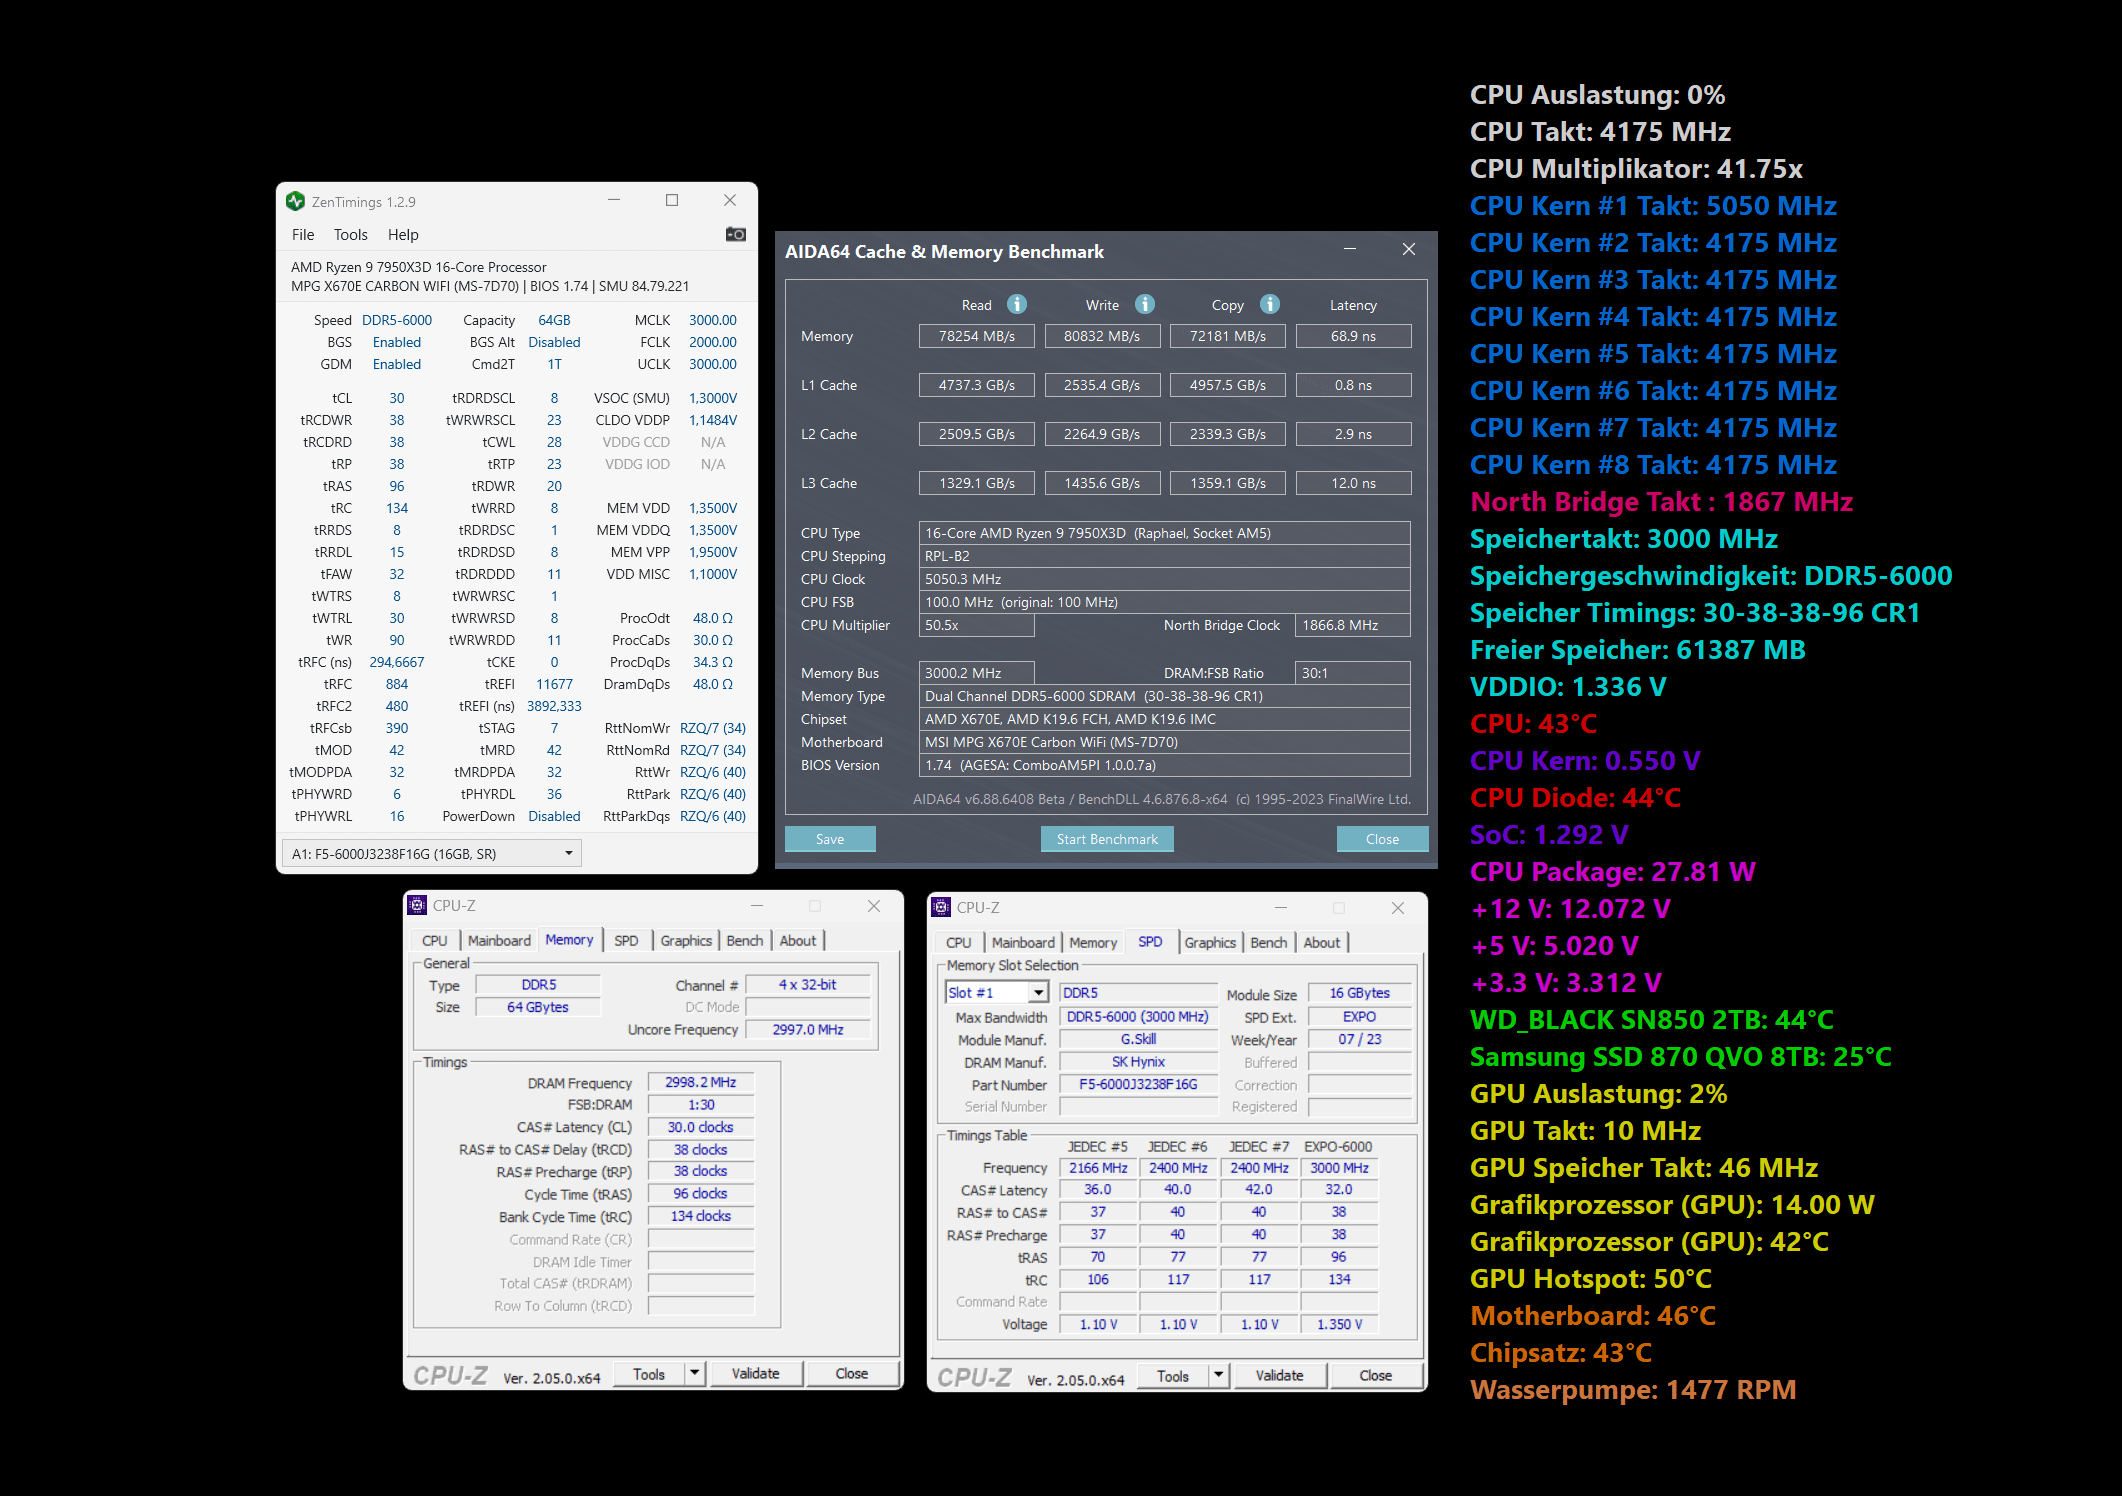Viewport: 2122px width, 1496px height.
Task: Open Graphics tab in right CPU-Z
Action: pyautogui.click(x=1210, y=943)
